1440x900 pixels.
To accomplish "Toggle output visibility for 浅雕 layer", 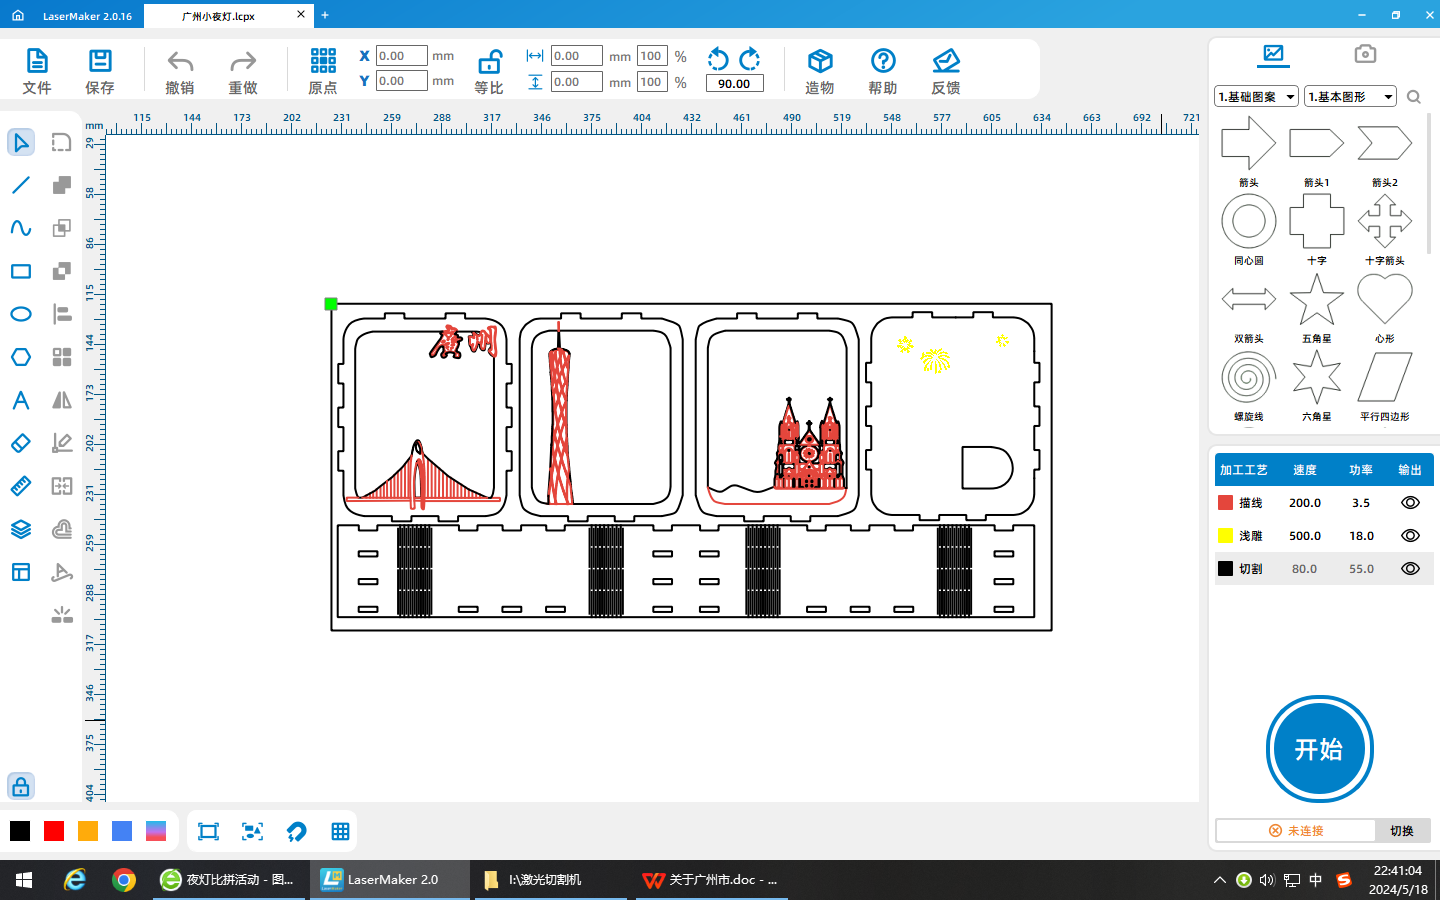I will pos(1410,536).
